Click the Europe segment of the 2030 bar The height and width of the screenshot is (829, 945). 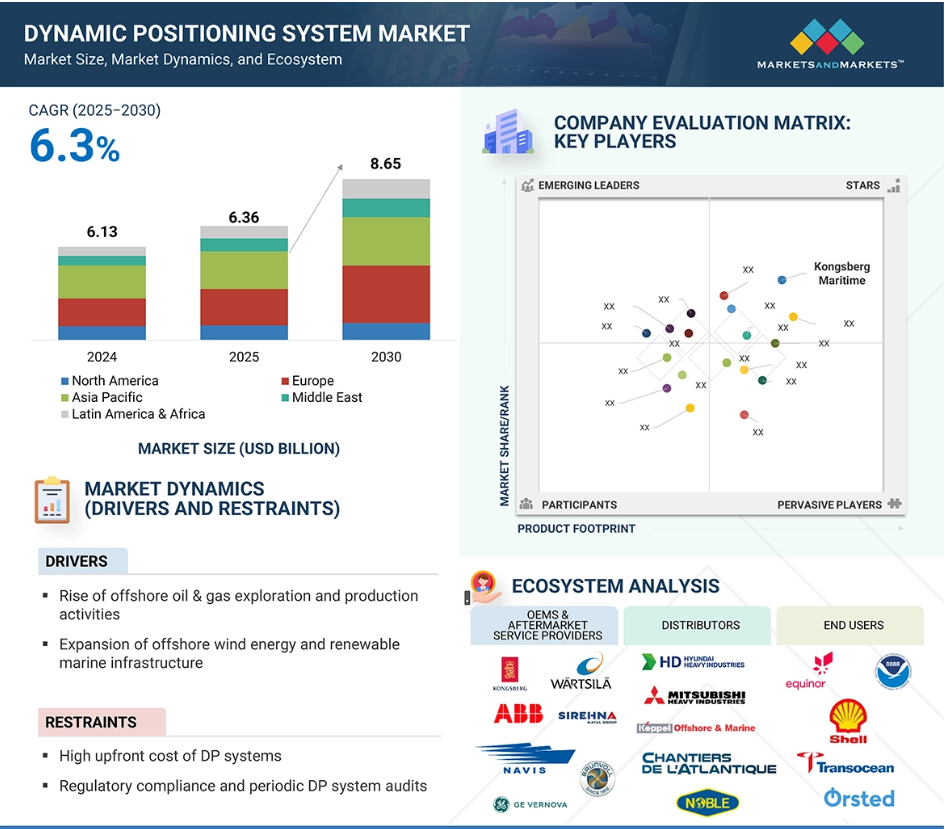386,295
